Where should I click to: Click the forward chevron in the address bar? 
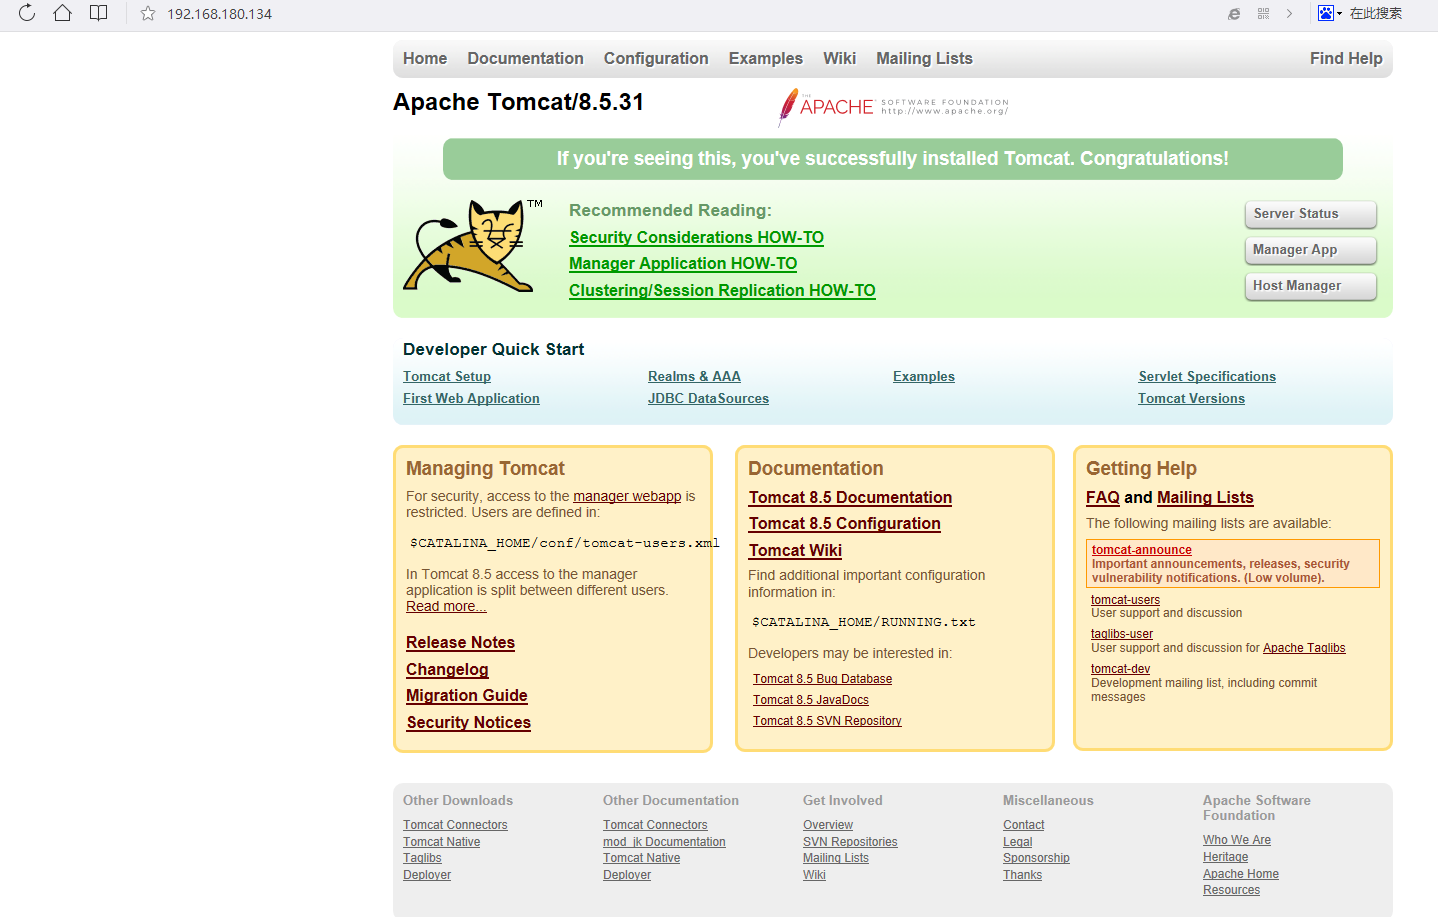(1290, 14)
